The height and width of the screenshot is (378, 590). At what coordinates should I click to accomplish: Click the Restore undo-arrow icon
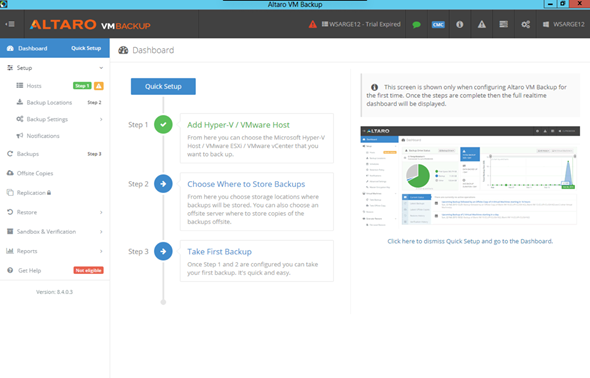point(10,212)
